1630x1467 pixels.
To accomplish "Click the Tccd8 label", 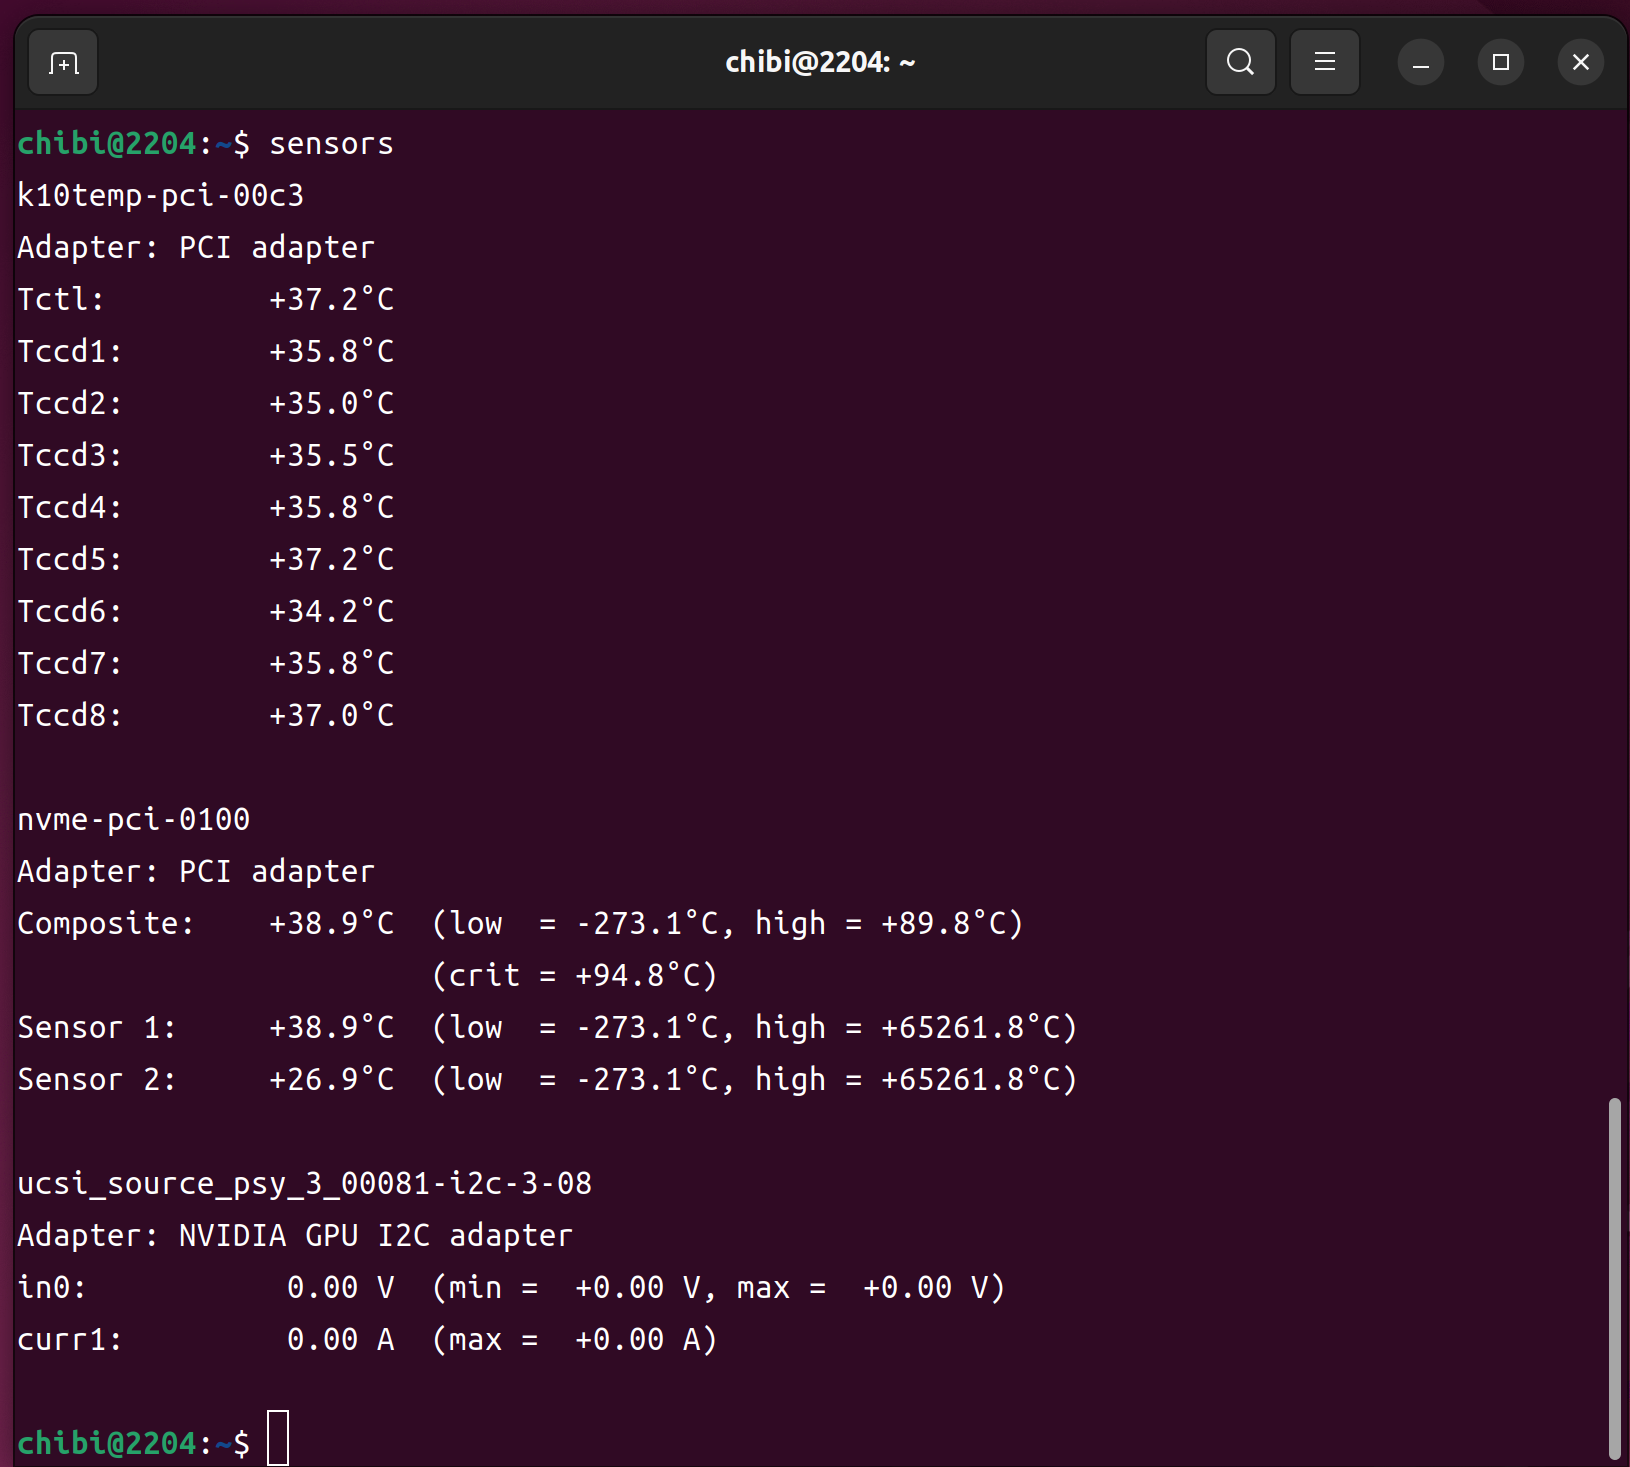I will coord(69,716).
